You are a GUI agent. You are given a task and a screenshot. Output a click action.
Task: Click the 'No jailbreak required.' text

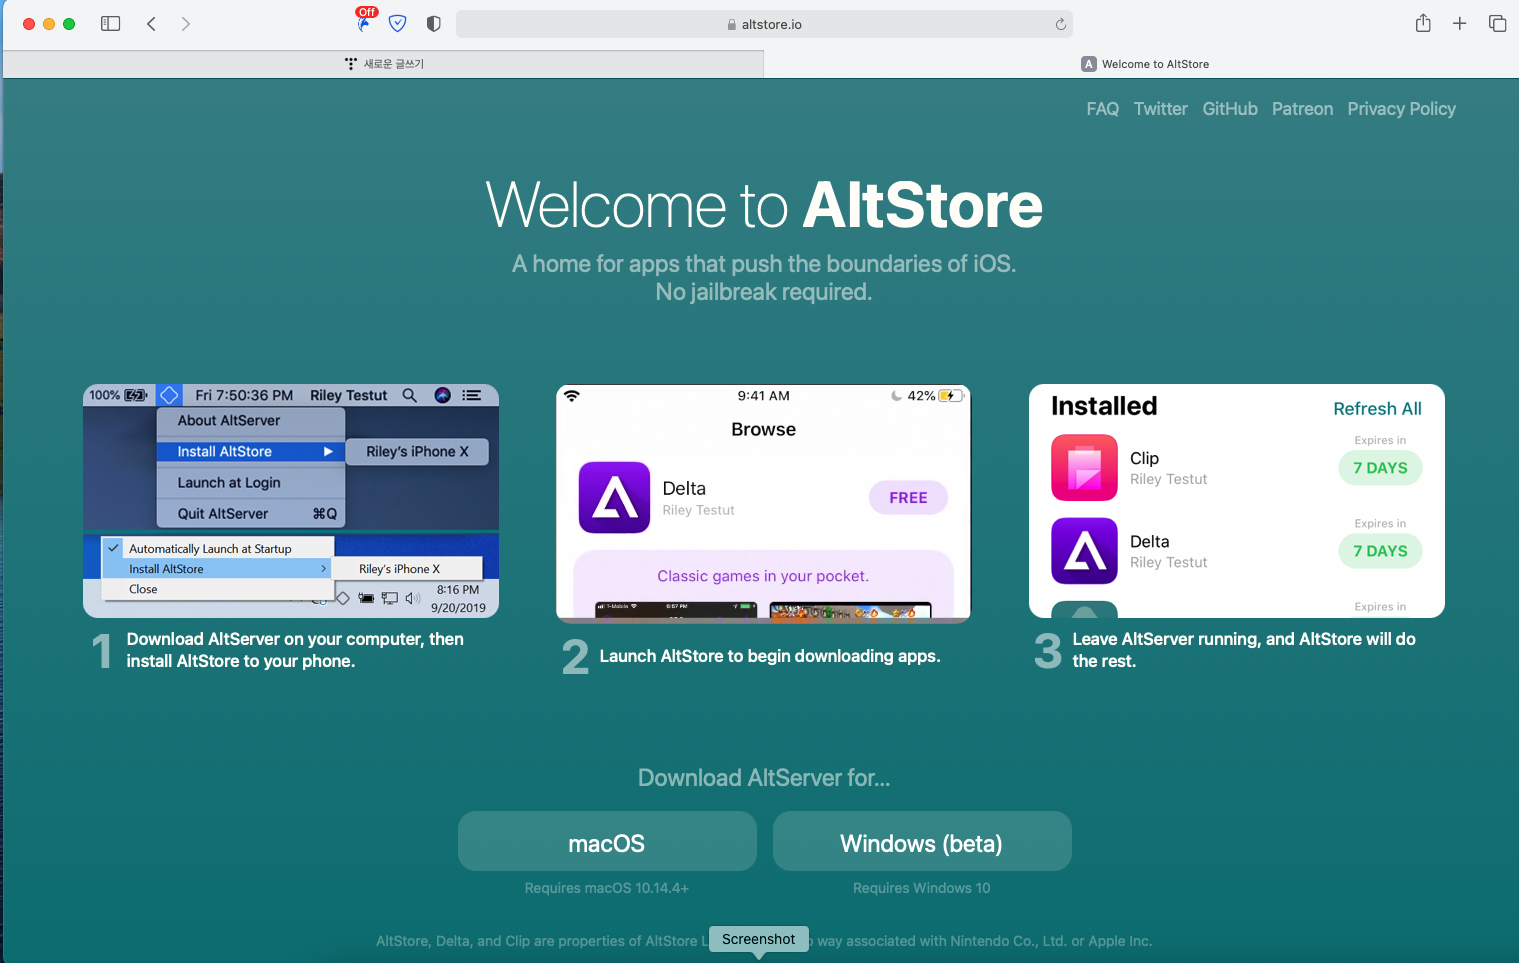point(764,292)
